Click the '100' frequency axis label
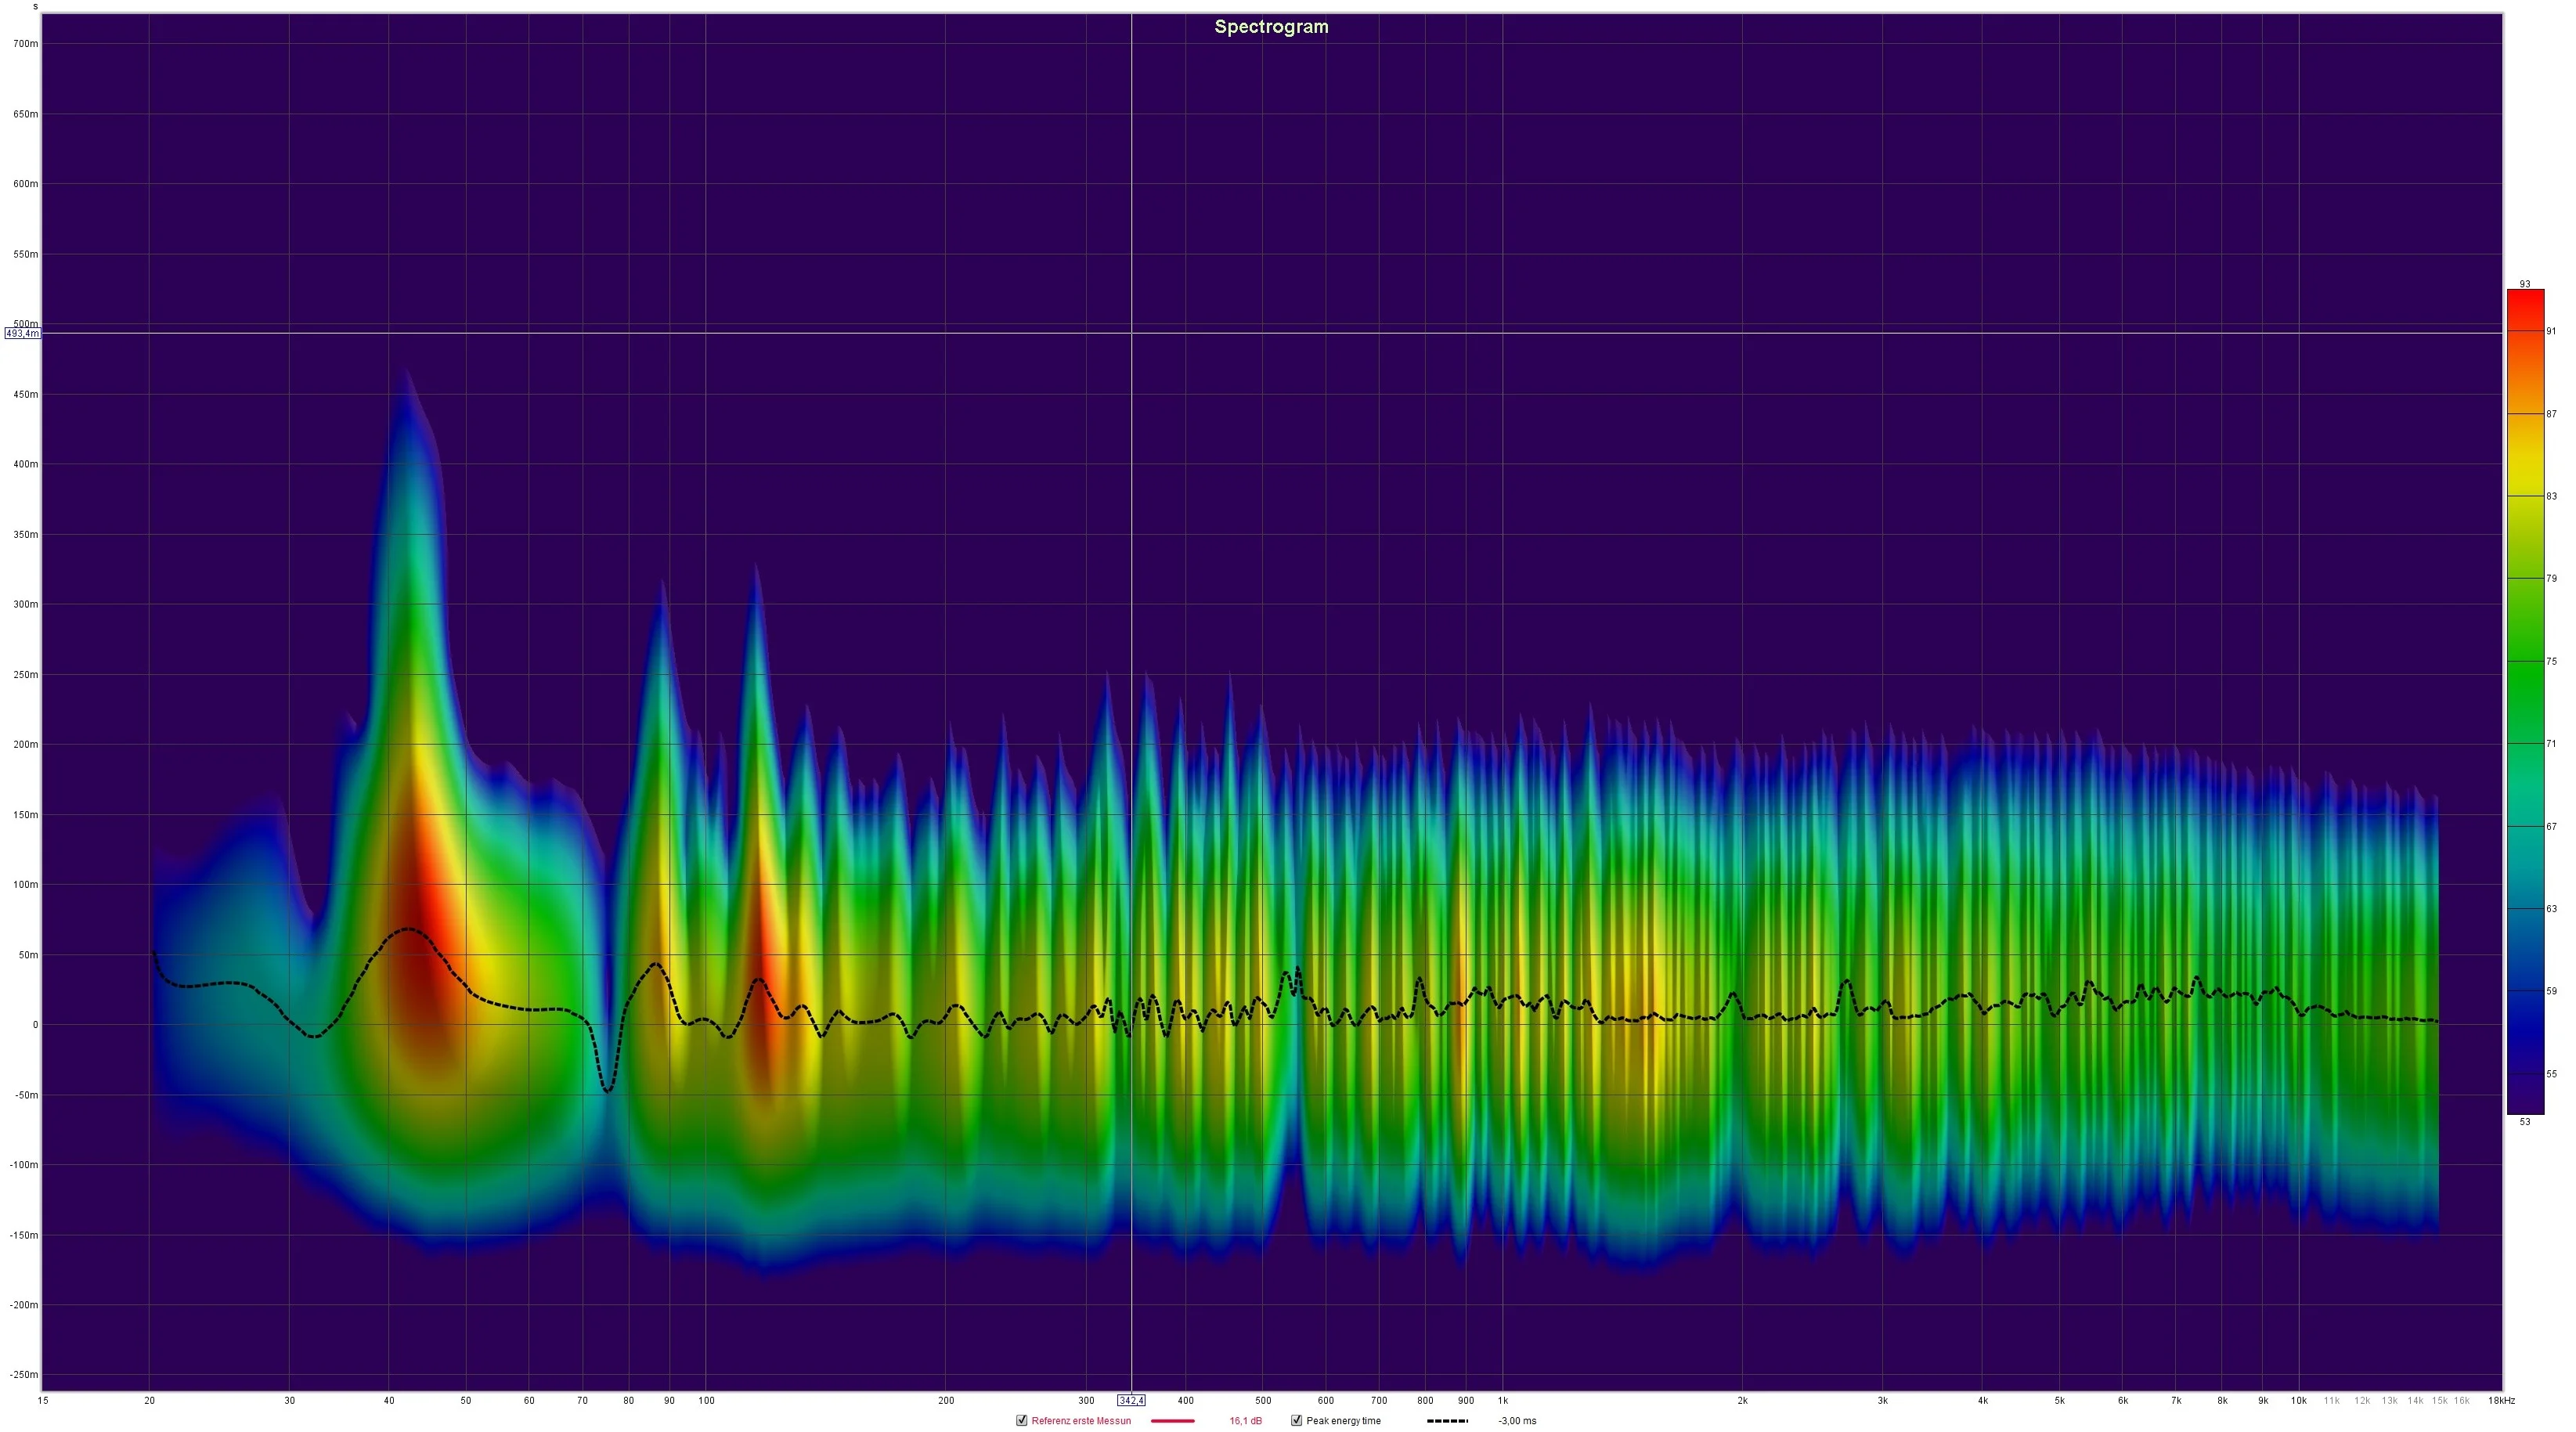 point(706,1401)
